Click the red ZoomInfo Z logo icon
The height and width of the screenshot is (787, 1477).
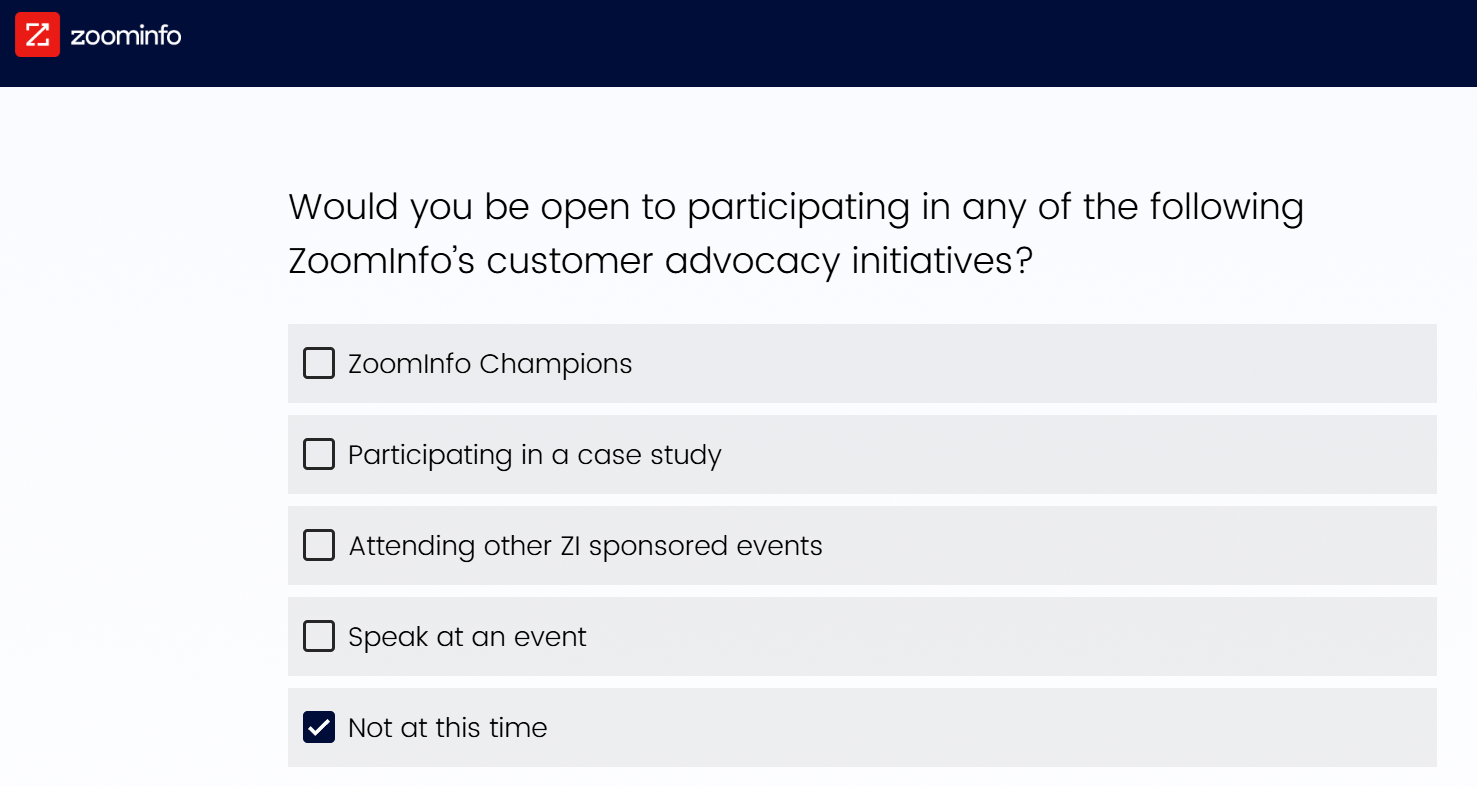(x=37, y=35)
